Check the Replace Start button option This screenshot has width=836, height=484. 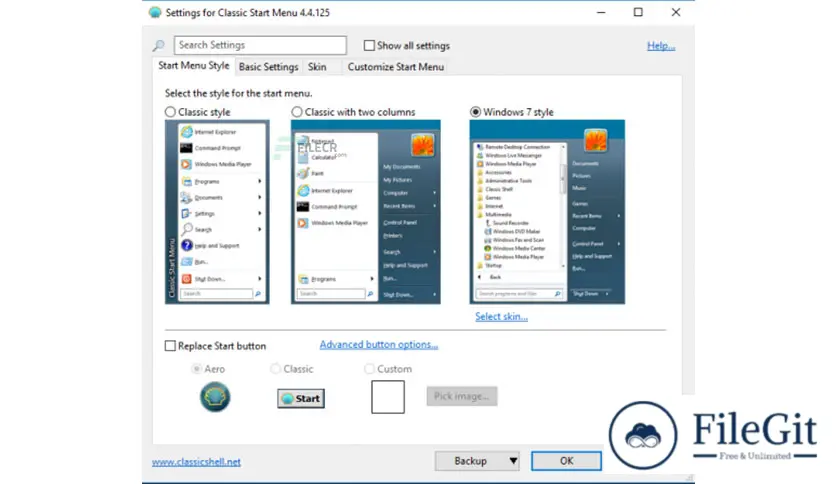point(170,346)
